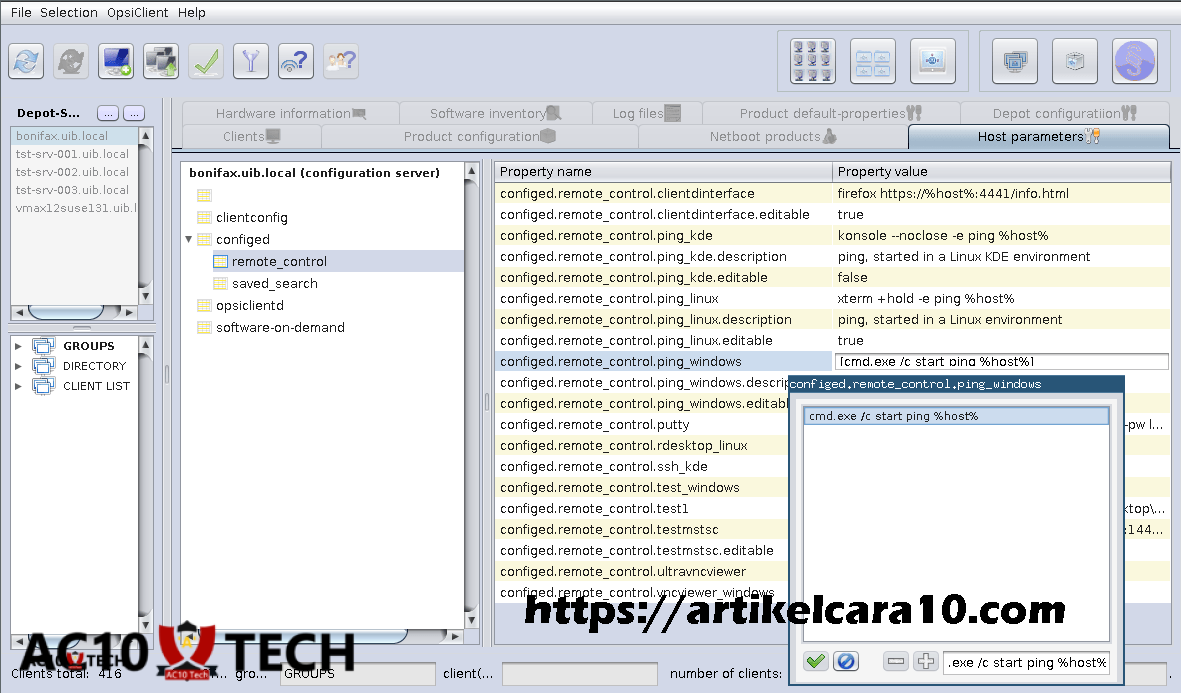Show session info with the persons question icon
This screenshot has height=693, width=1181.
click(341, 61)
